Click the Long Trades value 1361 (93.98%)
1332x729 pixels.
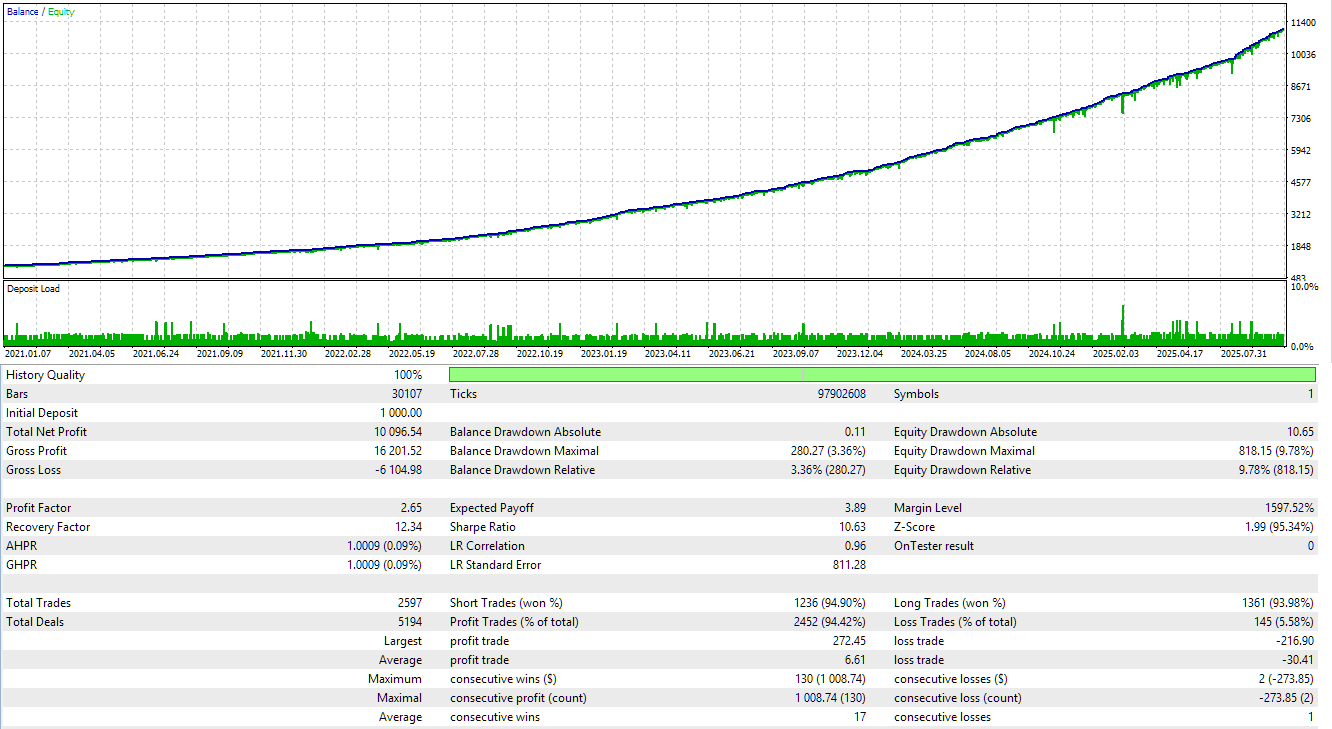coord(1278,603)
